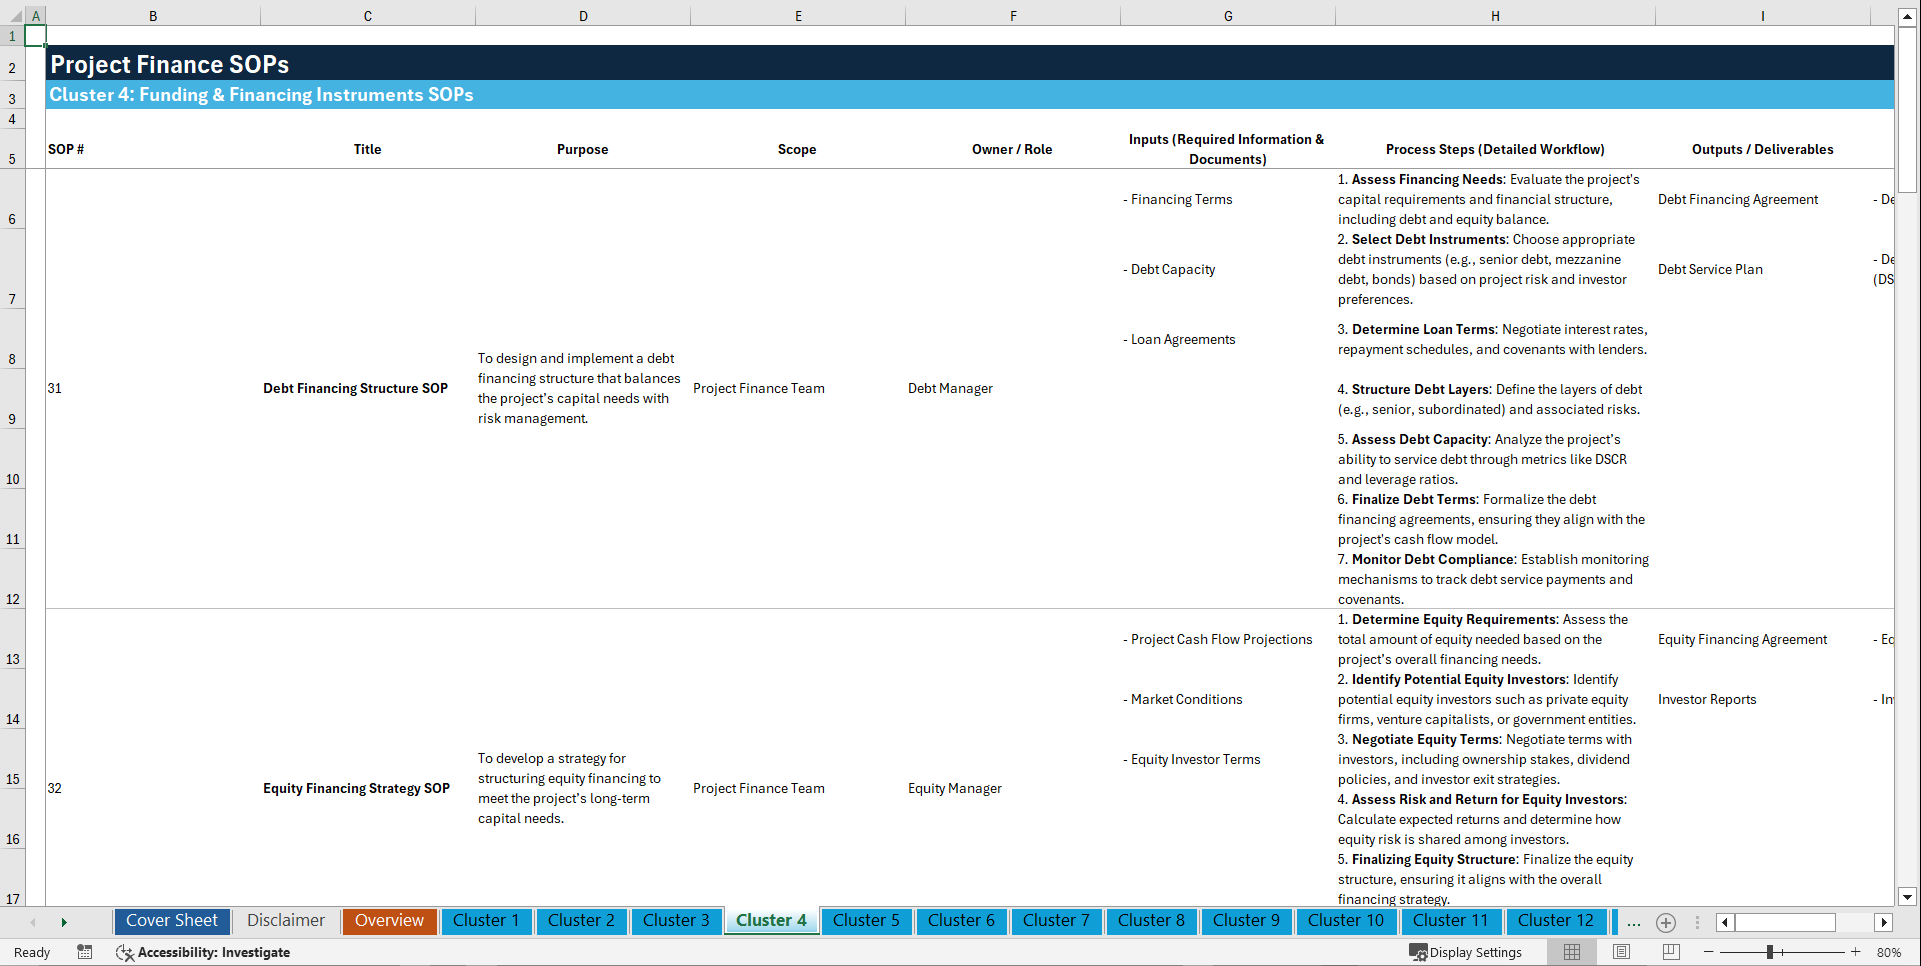1921x966 pixels.
Task: Select Page Layout view icon
Action: [x=1620, y=952]
